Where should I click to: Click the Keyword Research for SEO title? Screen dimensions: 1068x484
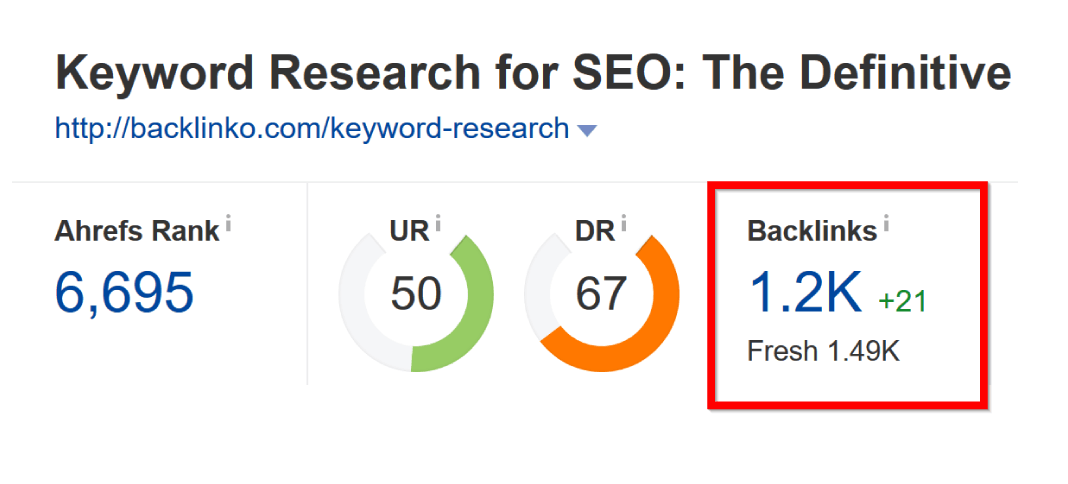(x=533, y=73)
